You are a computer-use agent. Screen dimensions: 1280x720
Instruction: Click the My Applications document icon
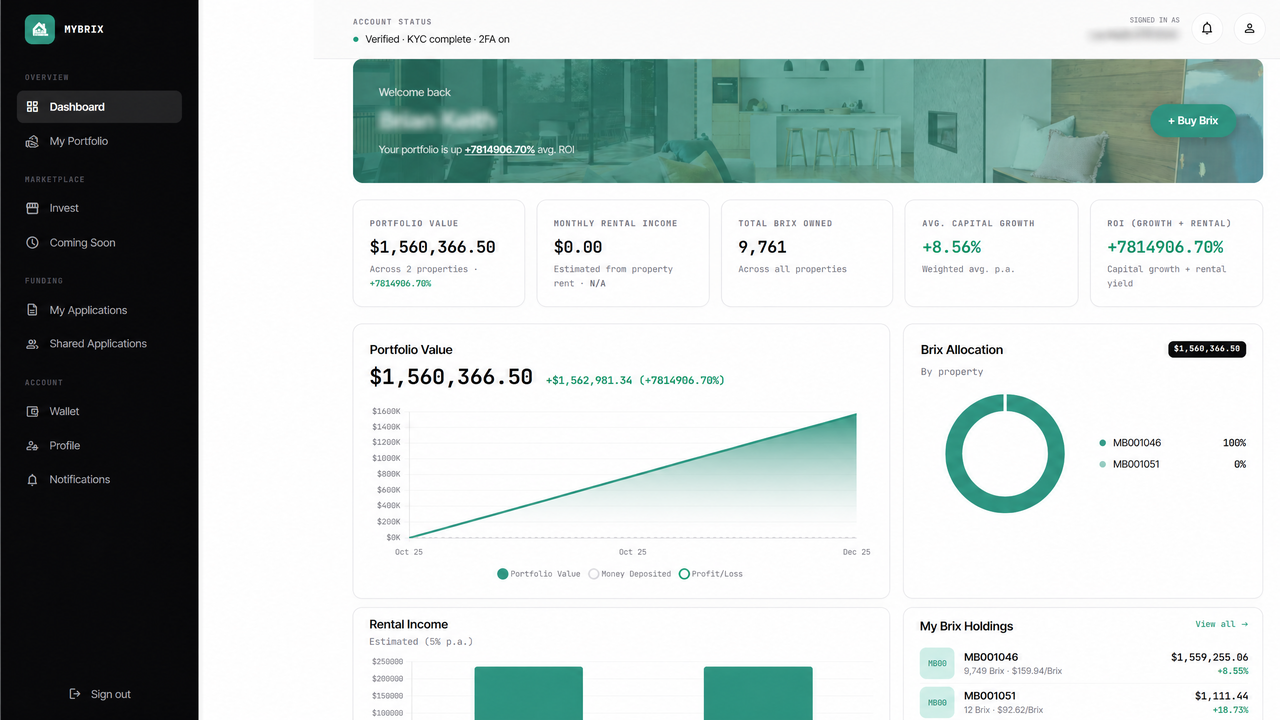tap(32, 310)
